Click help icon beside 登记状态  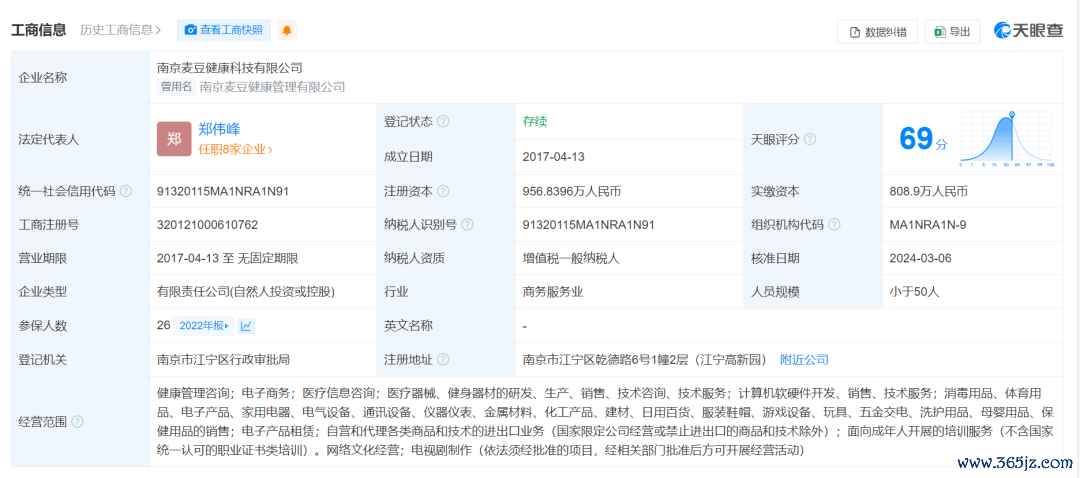point(443,121)
